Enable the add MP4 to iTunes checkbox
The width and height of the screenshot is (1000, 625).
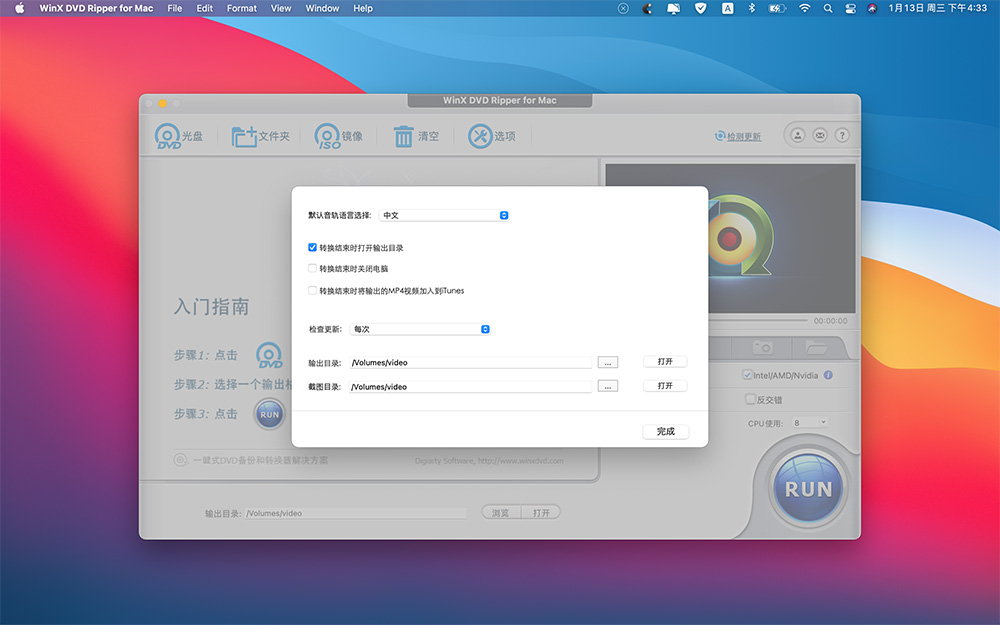[x=312, y=290]
